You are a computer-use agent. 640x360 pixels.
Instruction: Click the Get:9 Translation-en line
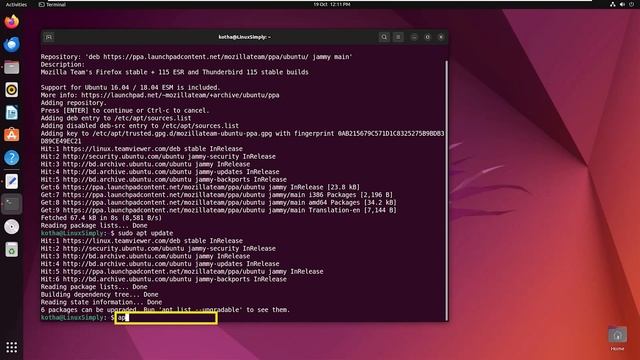218,210
